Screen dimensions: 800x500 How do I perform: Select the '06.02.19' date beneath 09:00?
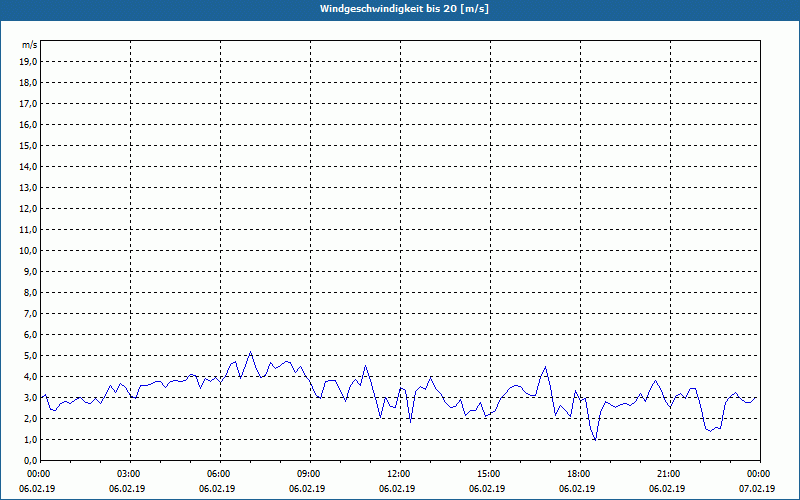(308, 488)
